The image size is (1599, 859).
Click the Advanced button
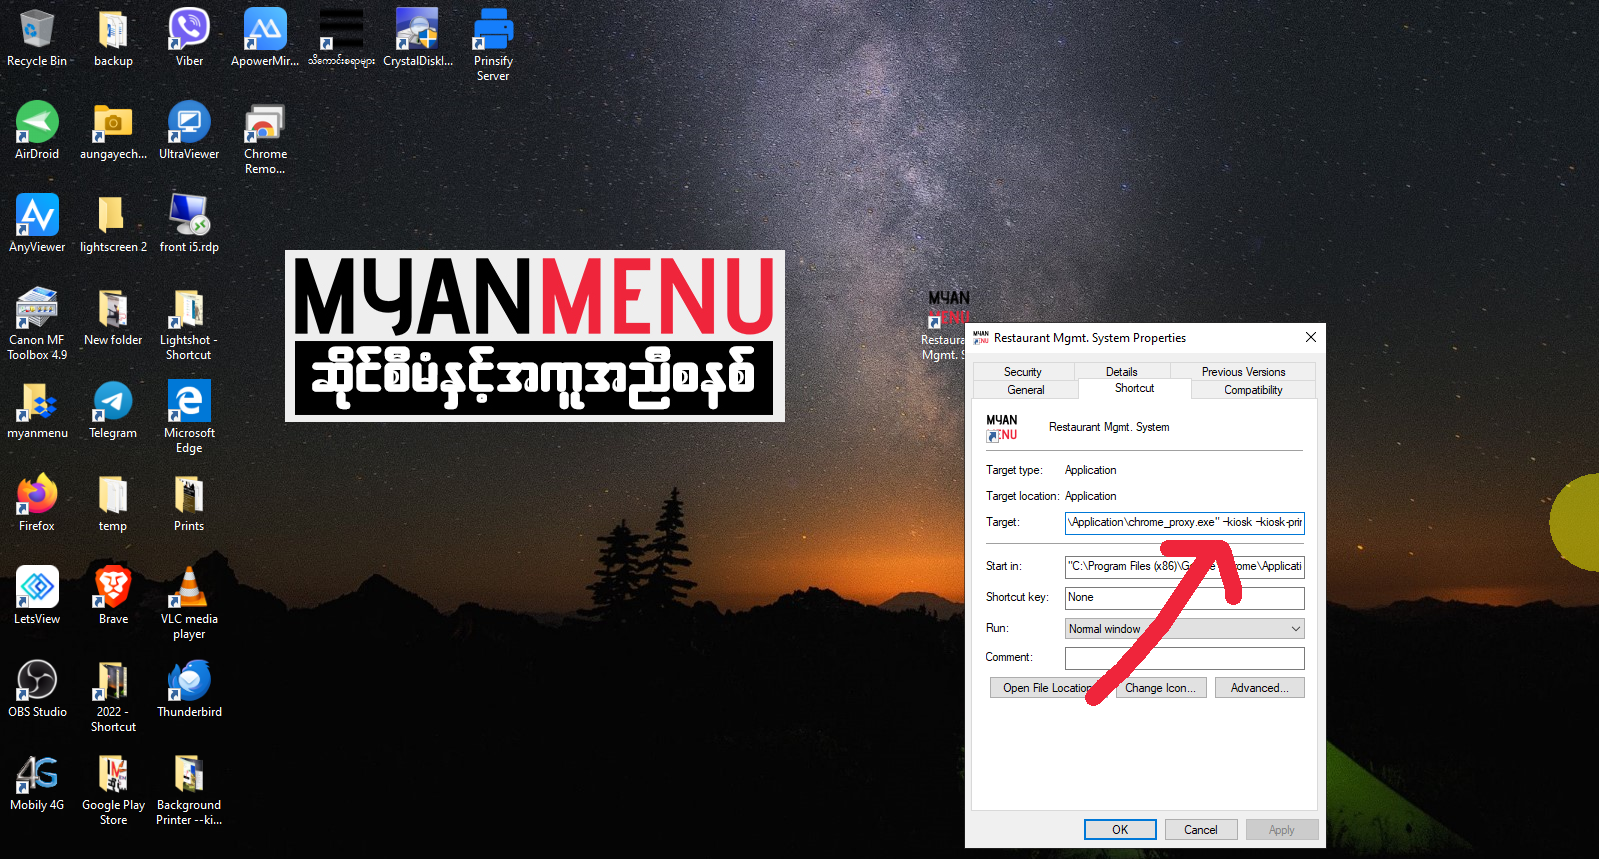(x=1259, y=688)
